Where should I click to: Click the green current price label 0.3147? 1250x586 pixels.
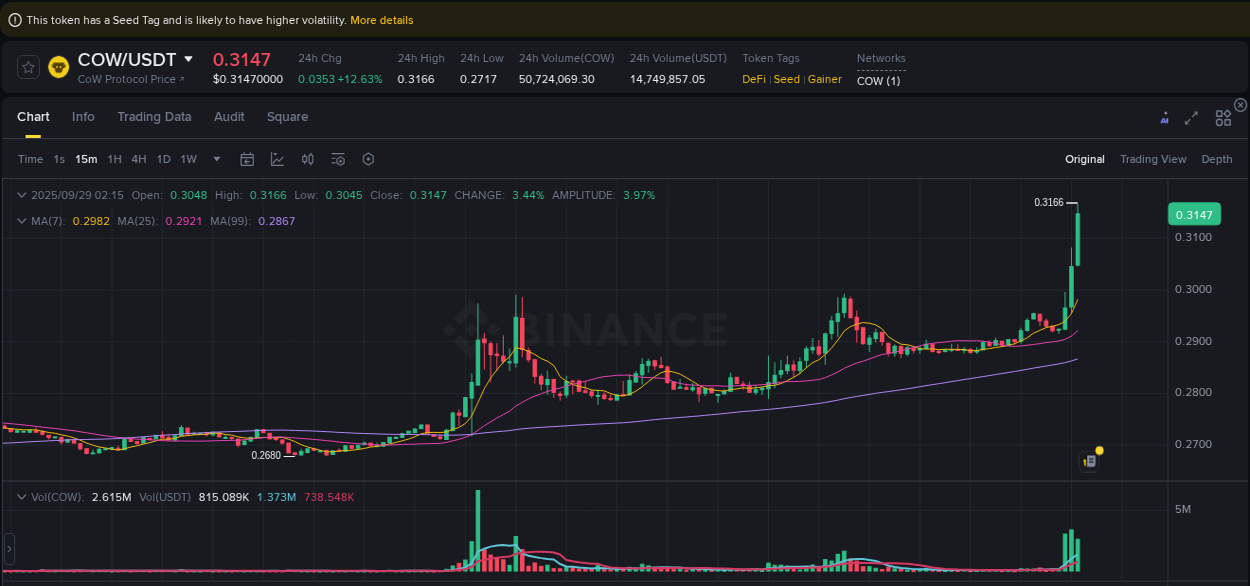(1196, 214)
